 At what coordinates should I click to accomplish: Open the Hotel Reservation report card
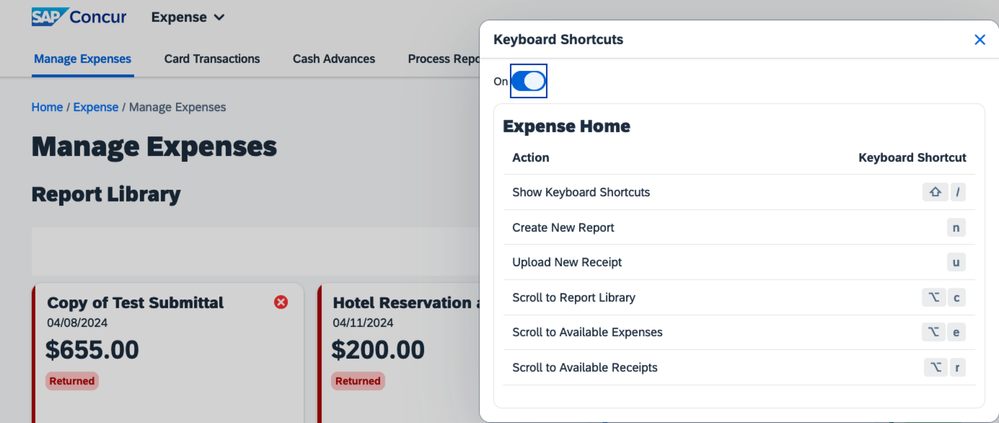point(399,354)
